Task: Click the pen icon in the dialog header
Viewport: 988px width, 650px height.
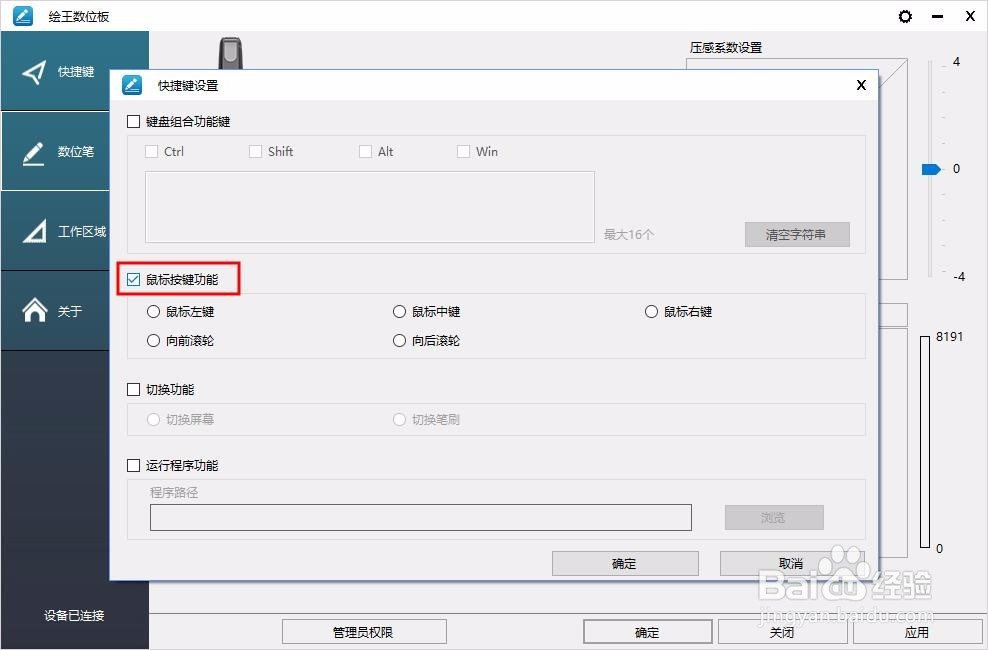Action: (x=131, y=85)
